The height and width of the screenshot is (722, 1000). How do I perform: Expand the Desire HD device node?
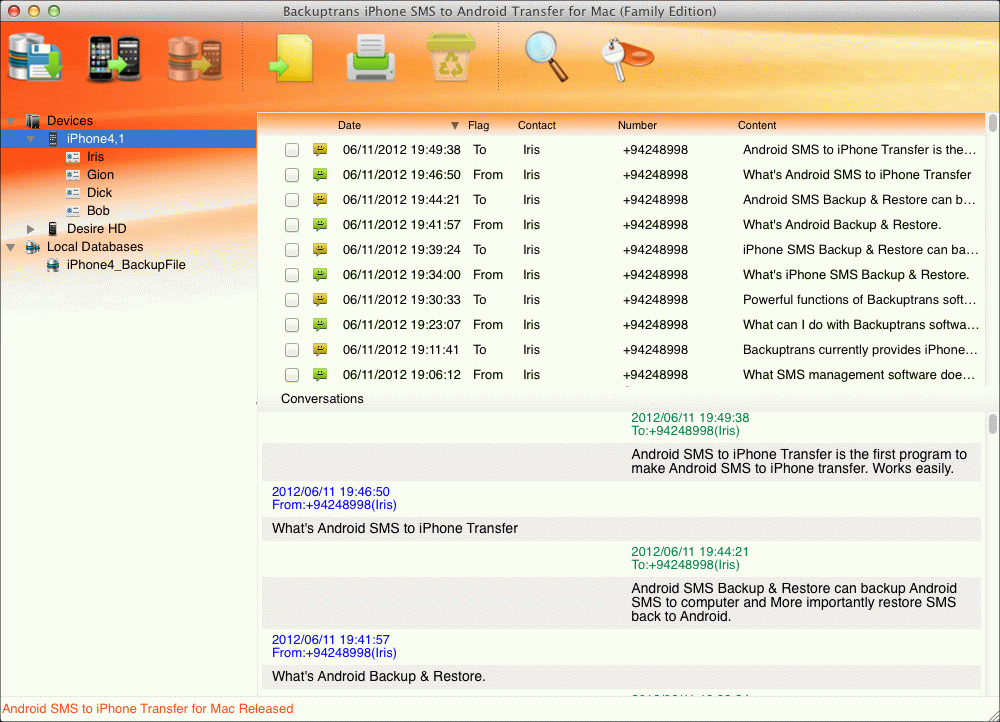[x=30, y=228]
